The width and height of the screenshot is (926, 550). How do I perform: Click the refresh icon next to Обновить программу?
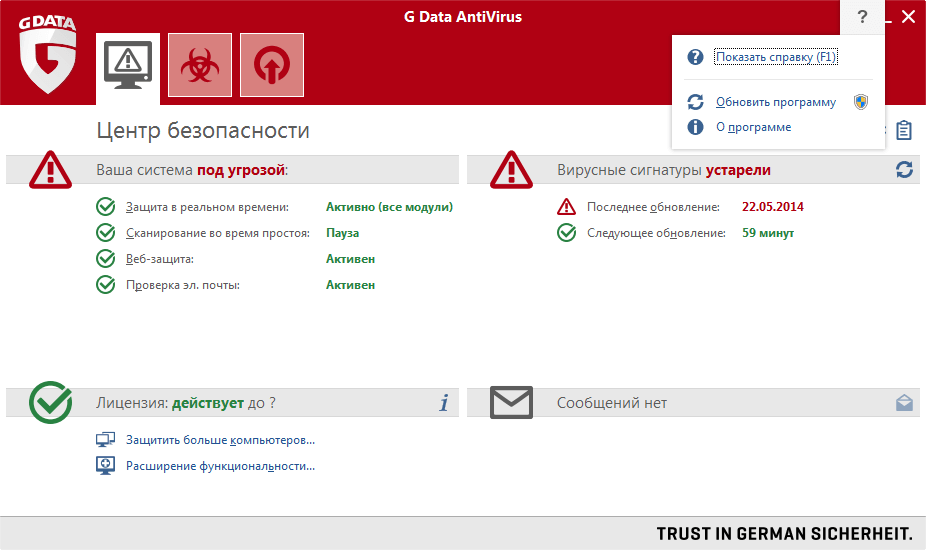695,102
